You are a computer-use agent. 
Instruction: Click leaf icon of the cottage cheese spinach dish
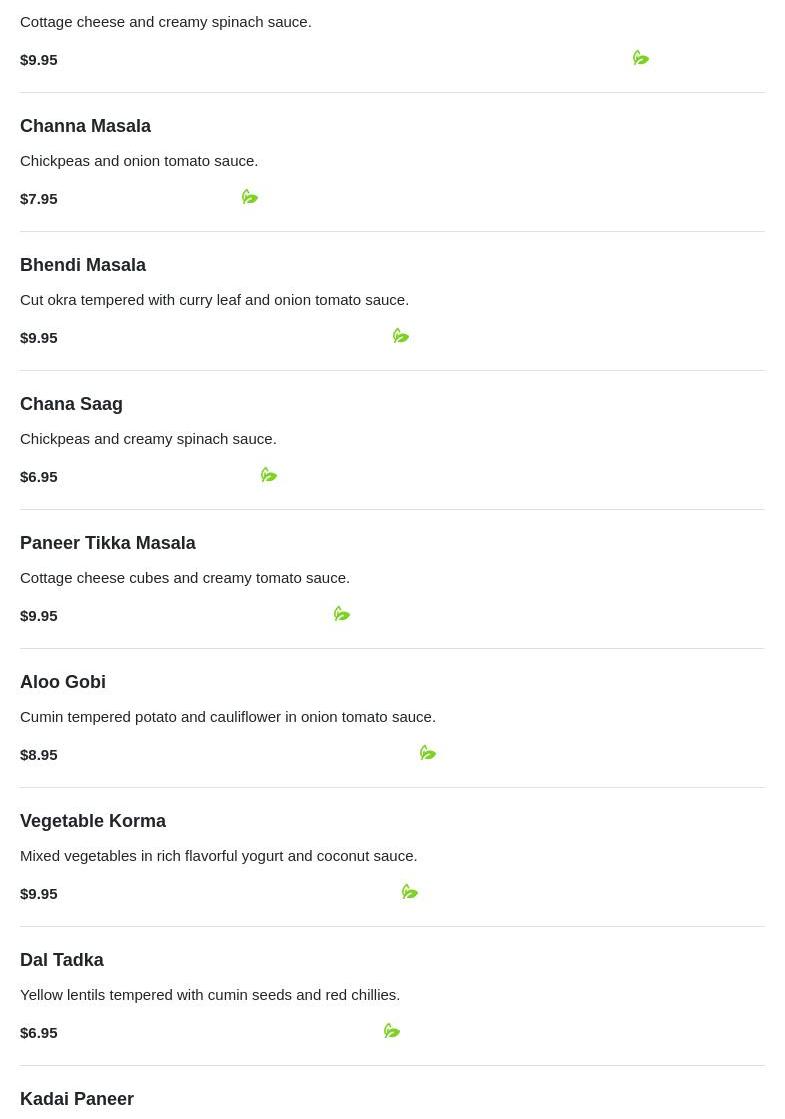pyautogui.click(x=641, y=59)
